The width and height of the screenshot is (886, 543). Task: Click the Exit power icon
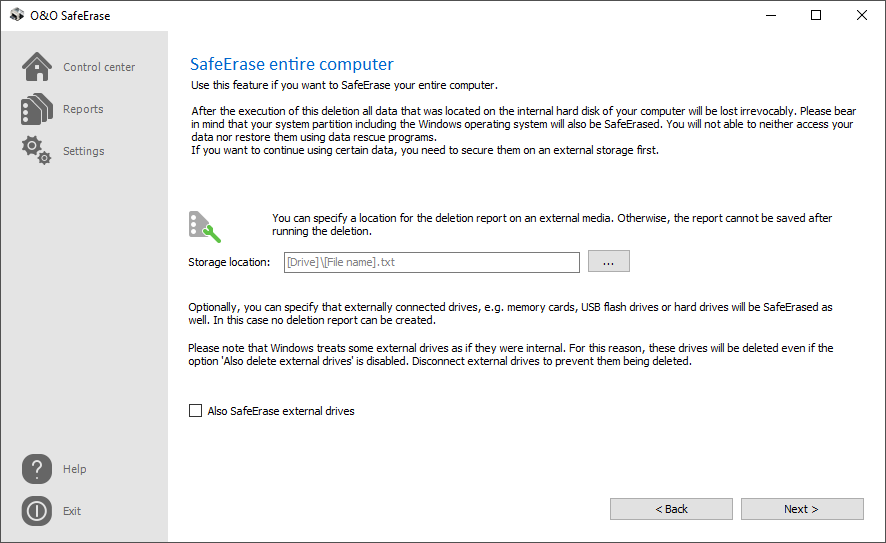[37, 511]
